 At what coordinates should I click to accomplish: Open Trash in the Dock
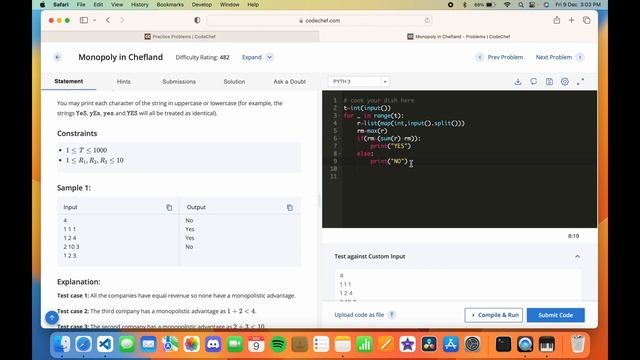(578, 344)
